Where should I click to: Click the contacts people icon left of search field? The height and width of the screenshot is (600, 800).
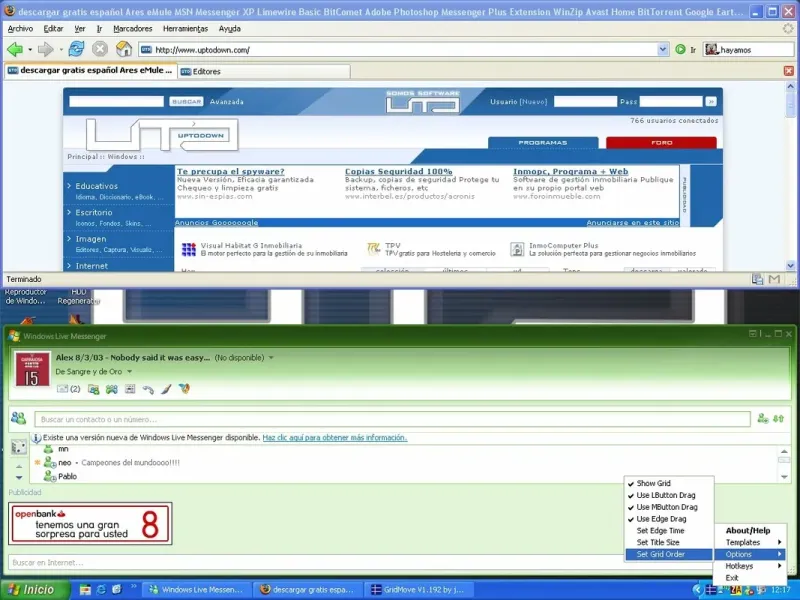point(18,418)
